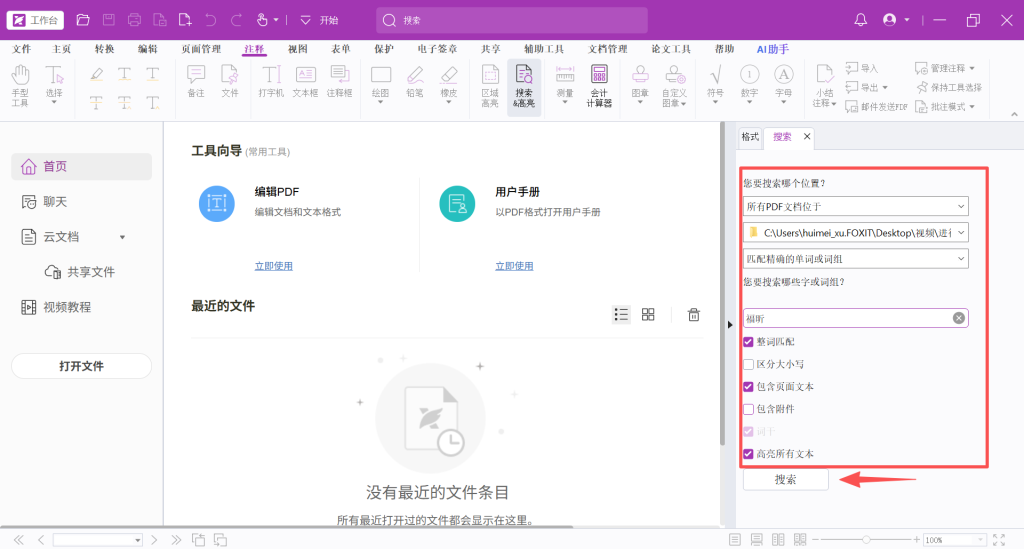Add a Note (备注) annotation
The height and width of the screenshot is (549, 1024).
(196, 82)
